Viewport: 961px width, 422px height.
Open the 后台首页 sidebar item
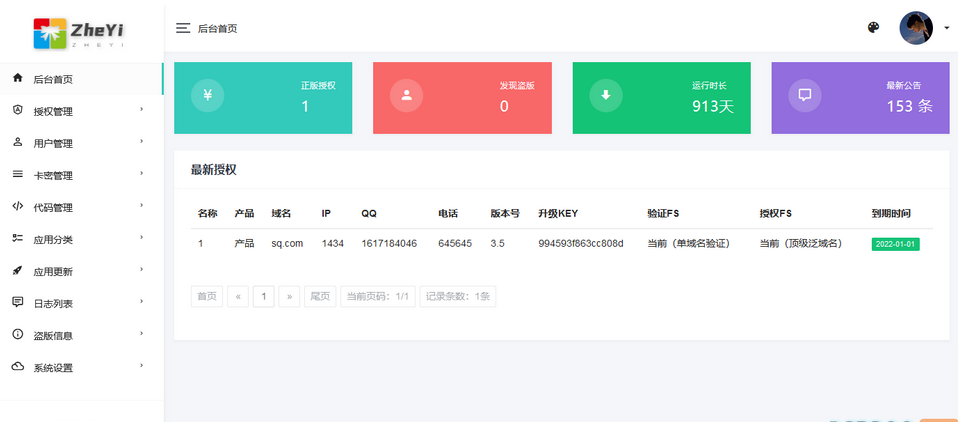(82, 79)
